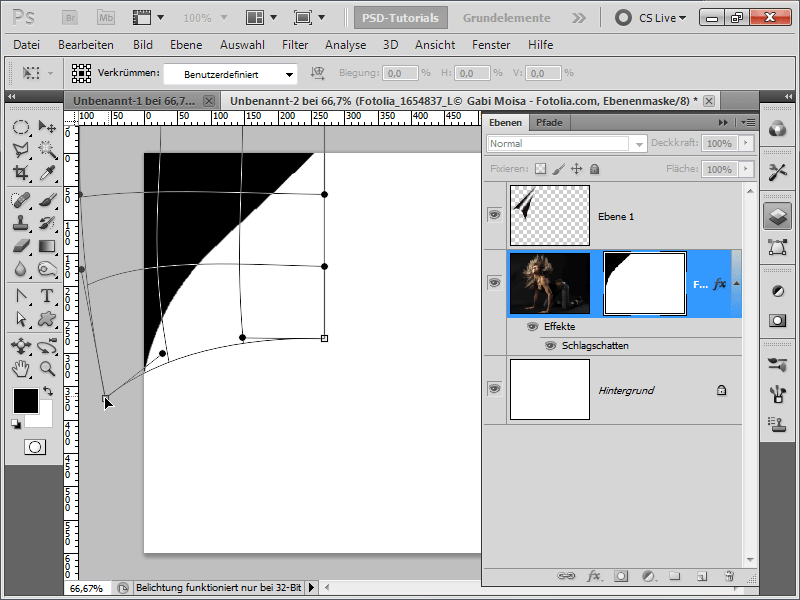Screen dimensions: 800x600
Task: Open the Ebene menu
Action: pos(186,45)
